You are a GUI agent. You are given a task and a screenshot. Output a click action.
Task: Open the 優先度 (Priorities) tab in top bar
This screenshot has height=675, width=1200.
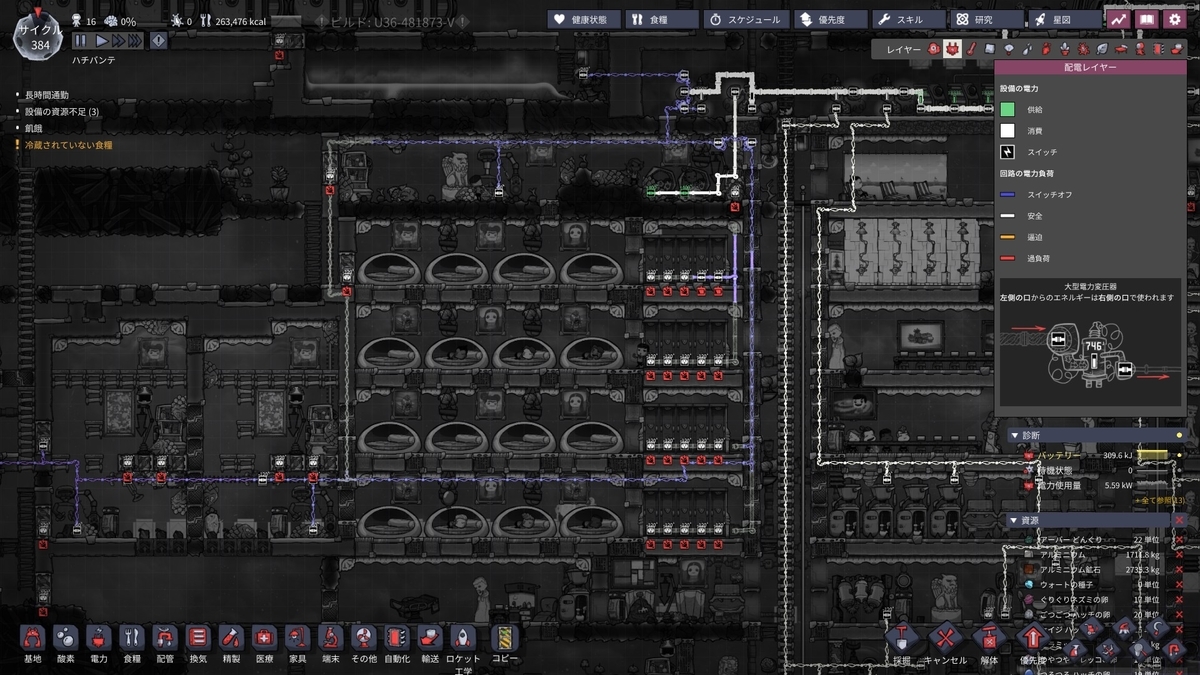tap(829, 19)
